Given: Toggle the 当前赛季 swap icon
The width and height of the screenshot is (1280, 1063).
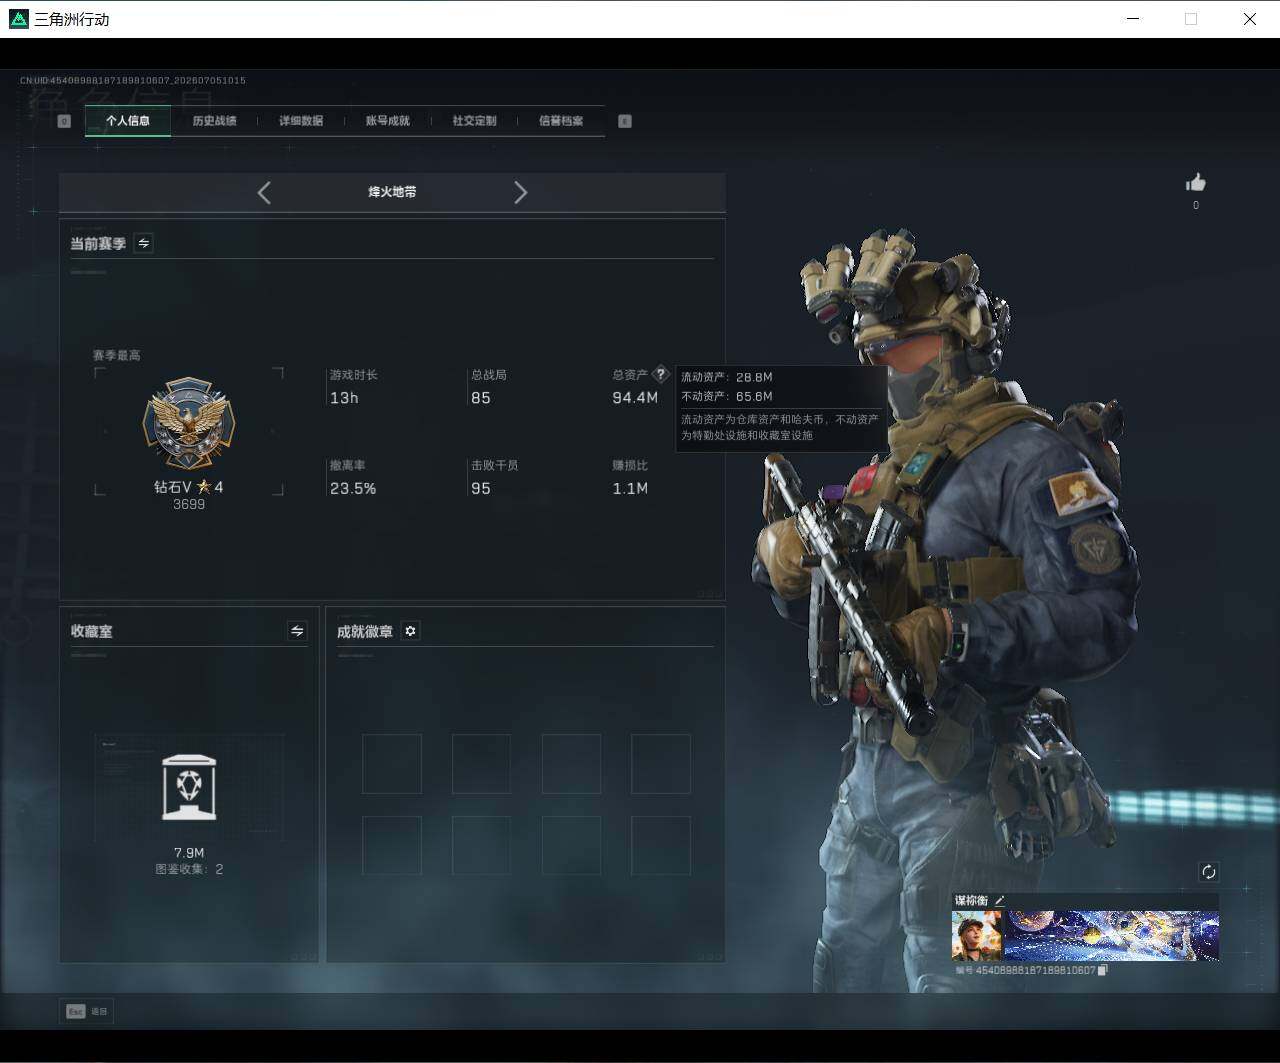Looking at the screenshot, I should (144, 243).
